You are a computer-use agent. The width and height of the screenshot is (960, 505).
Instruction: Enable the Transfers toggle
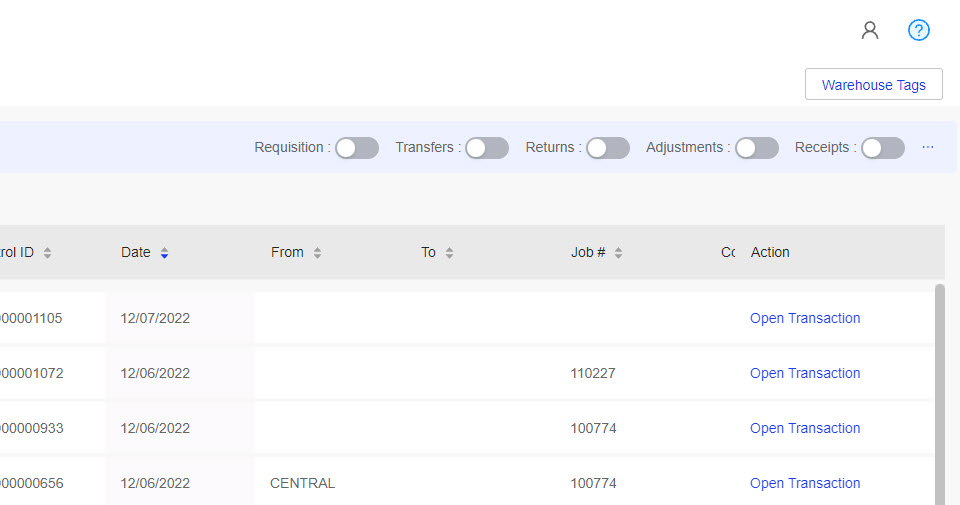[487, 148]
